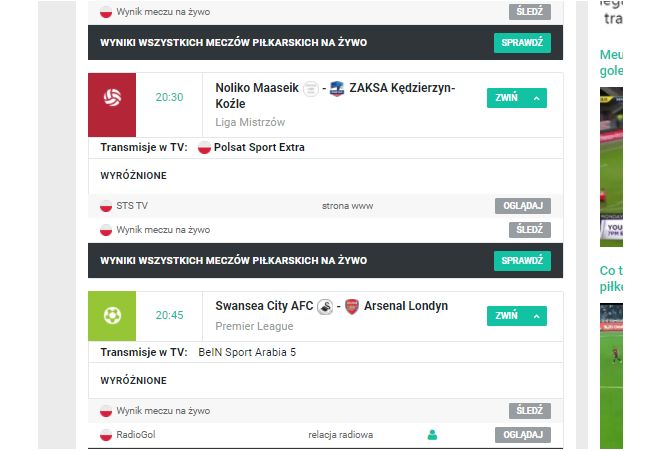The height and width of the screenshot is (451, 655).
Task: Click the volleyball sport icon
Action: pyautogui.click(x=112, y=98)
